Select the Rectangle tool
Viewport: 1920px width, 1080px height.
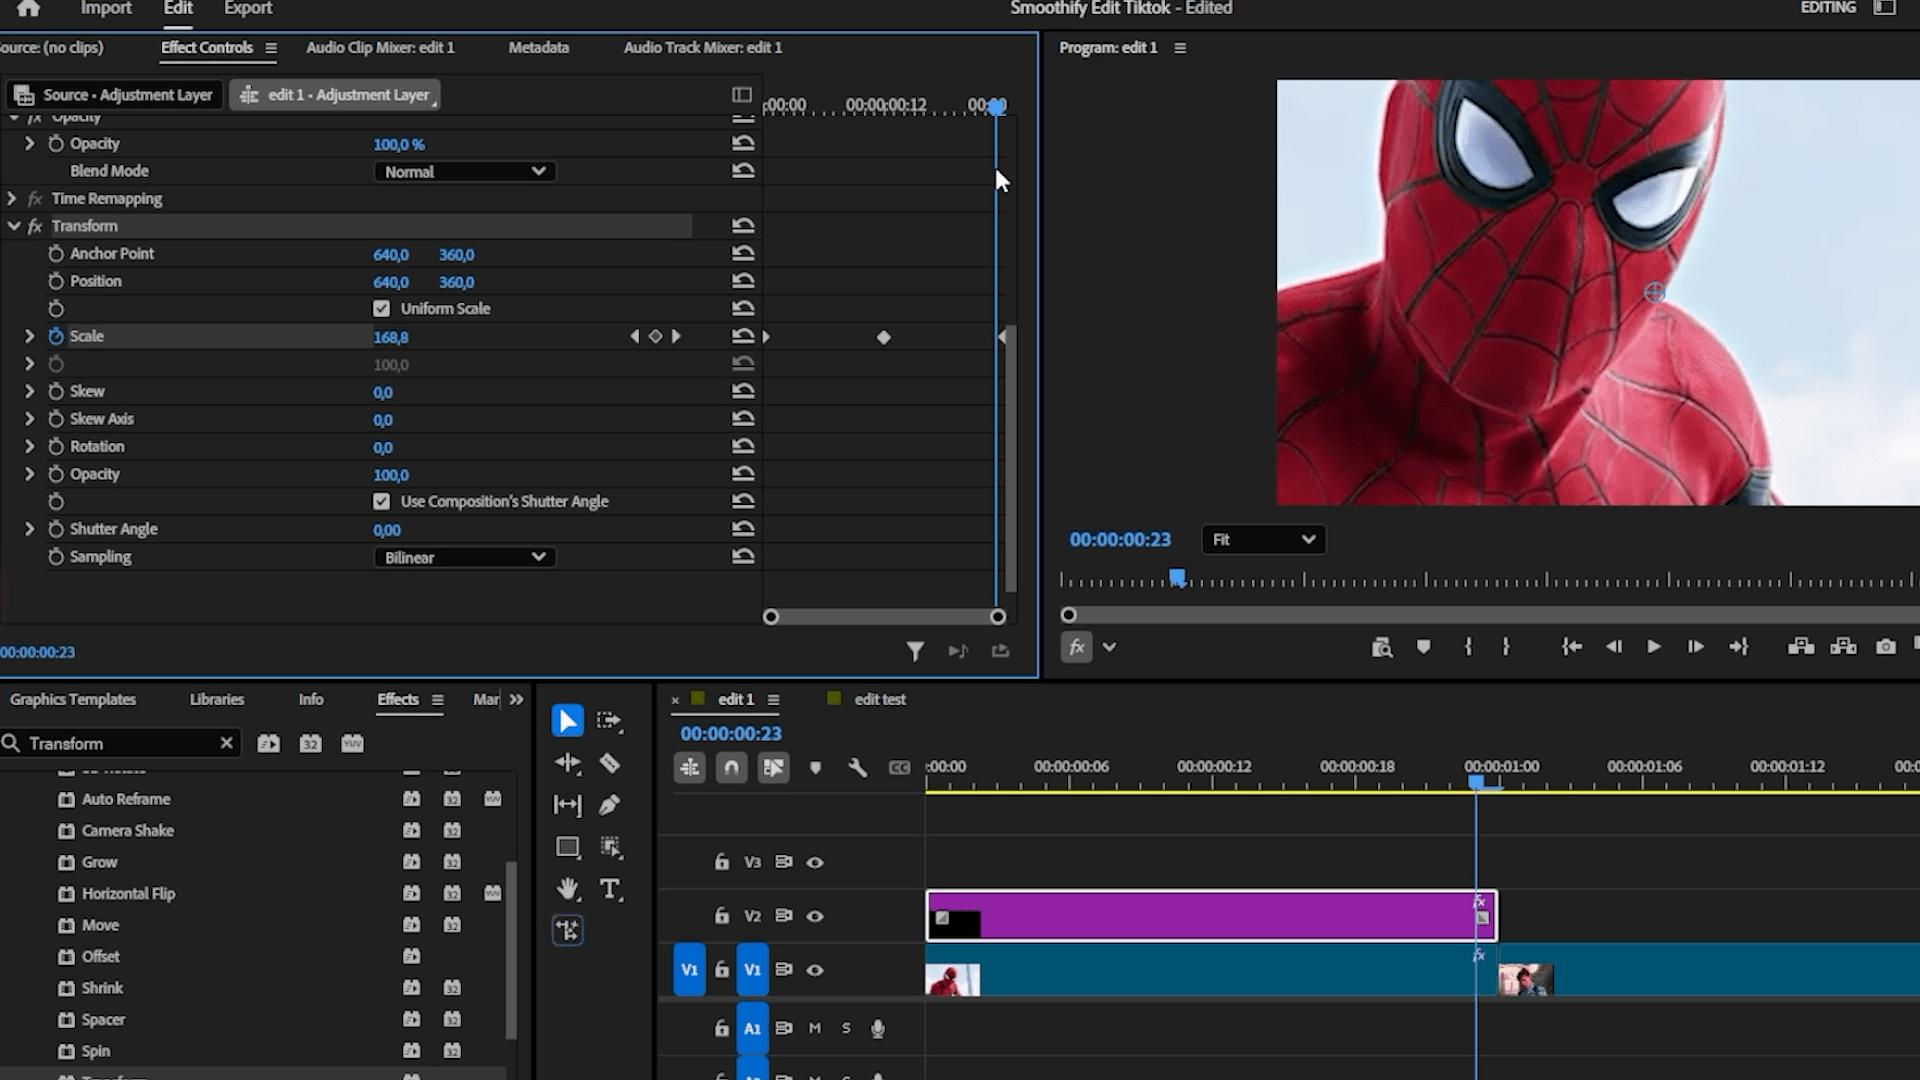pyautogui.click(x=567, y=847)
